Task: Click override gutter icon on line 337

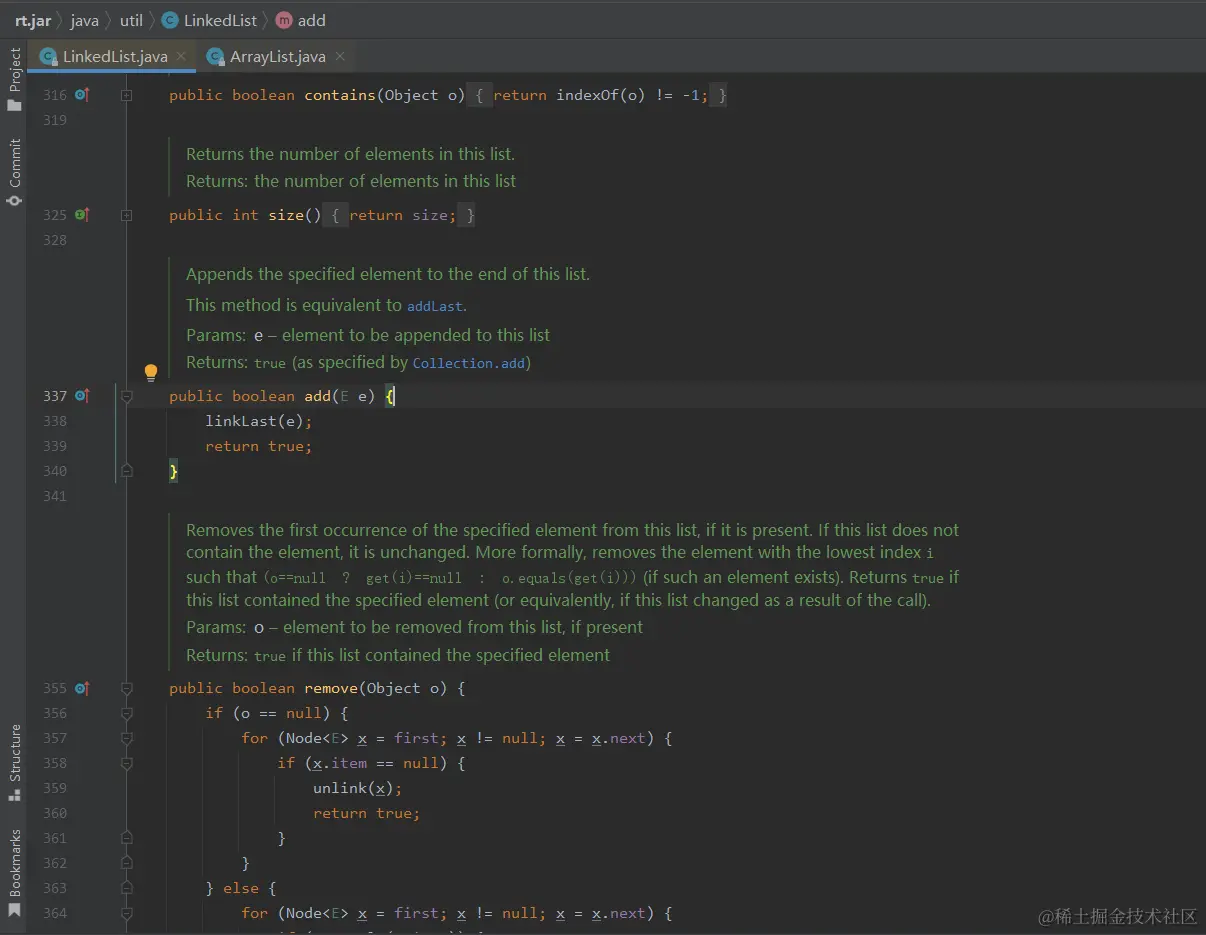Action: pos(82,396)
